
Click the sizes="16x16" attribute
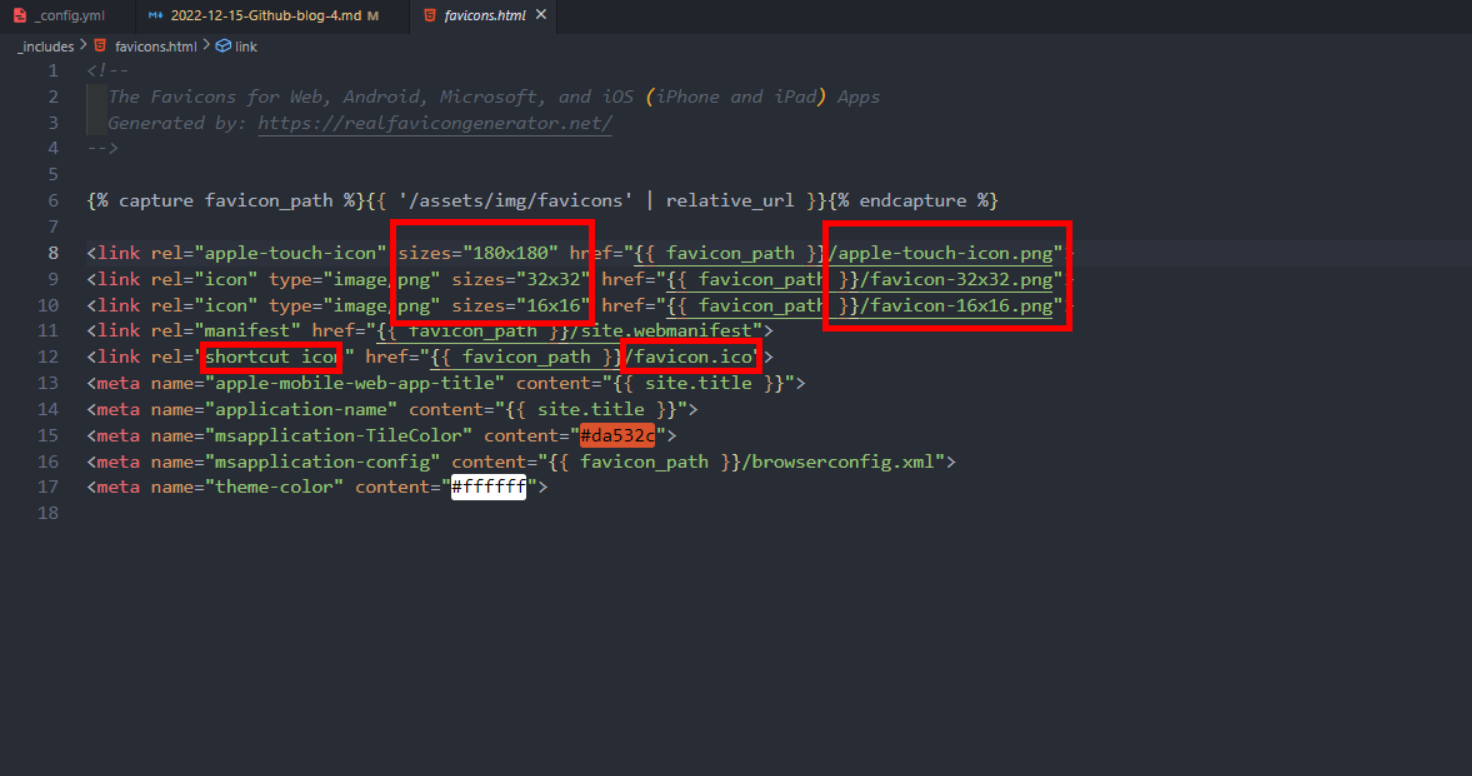tap(521, 305)
